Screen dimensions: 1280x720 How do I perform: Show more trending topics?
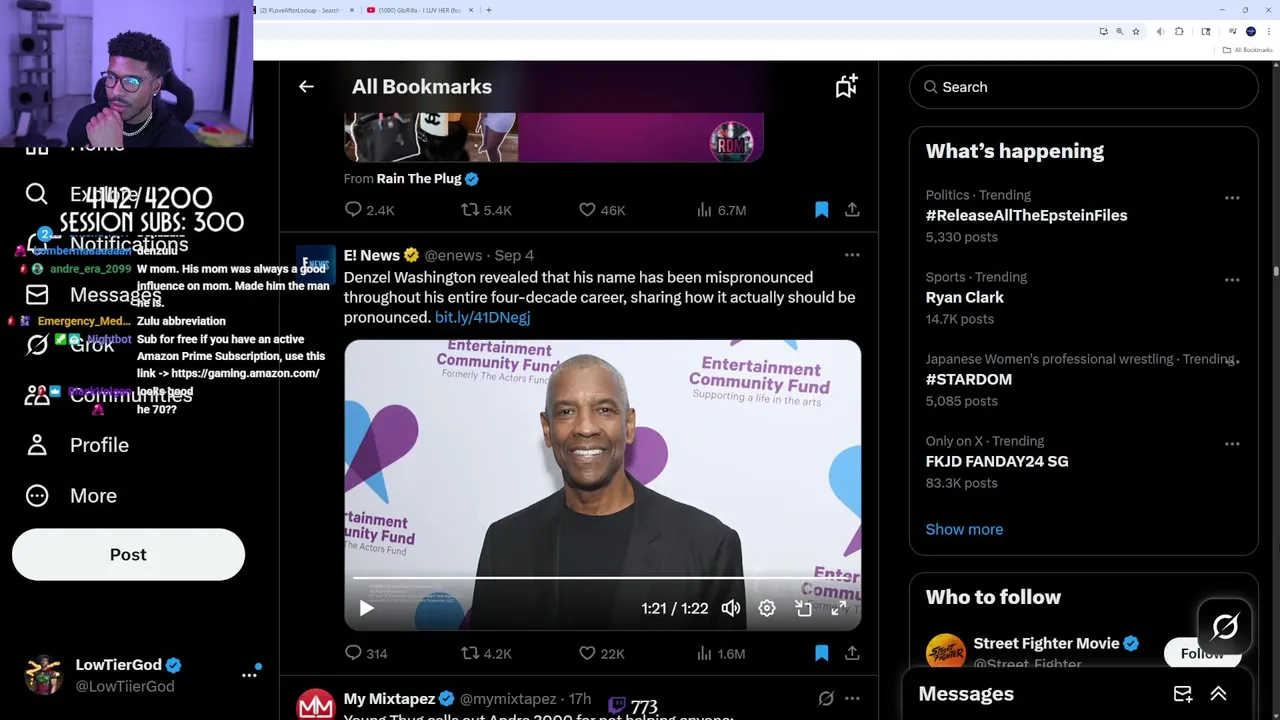[x=964, y=529]
